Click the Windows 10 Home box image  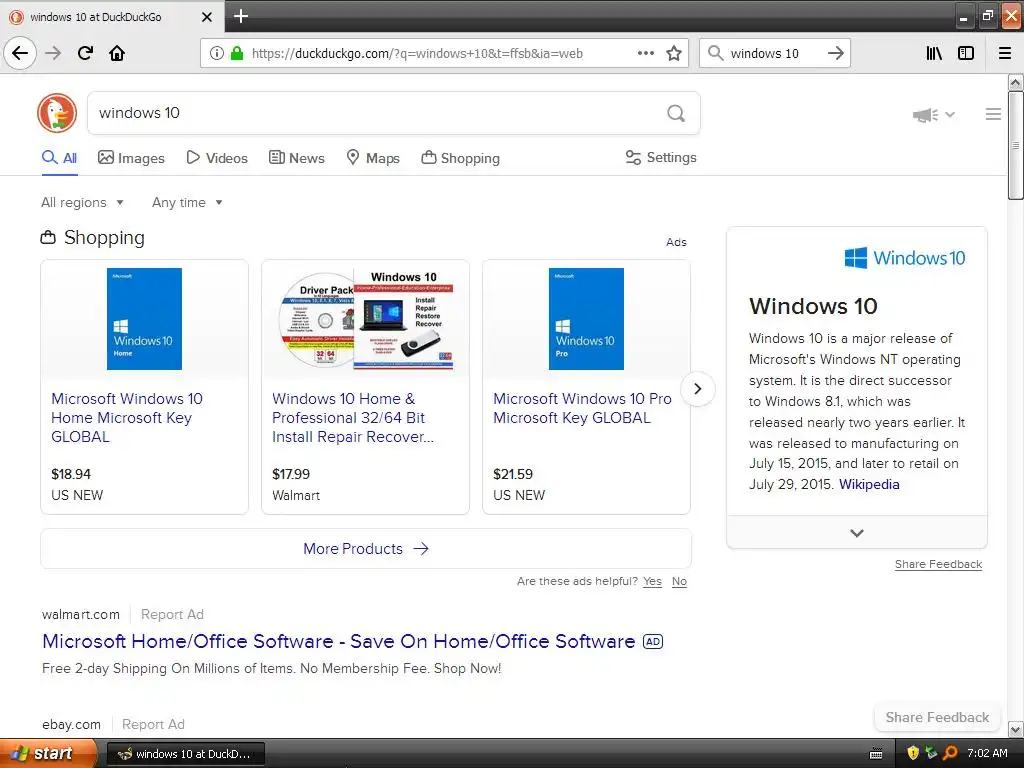point(144,319)
